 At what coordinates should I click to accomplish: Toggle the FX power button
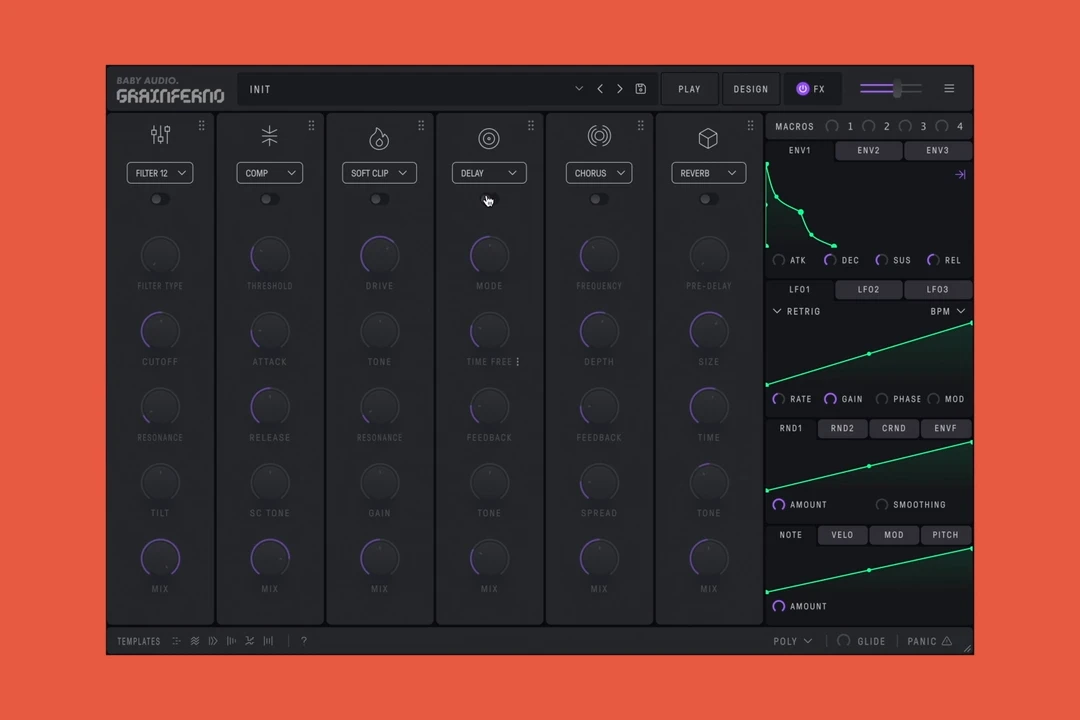coord(802,89)
